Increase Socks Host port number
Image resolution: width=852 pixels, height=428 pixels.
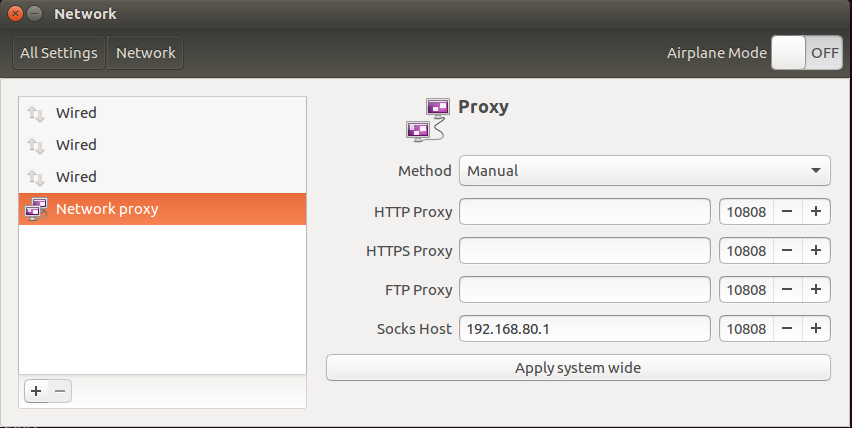pos(816,329)
